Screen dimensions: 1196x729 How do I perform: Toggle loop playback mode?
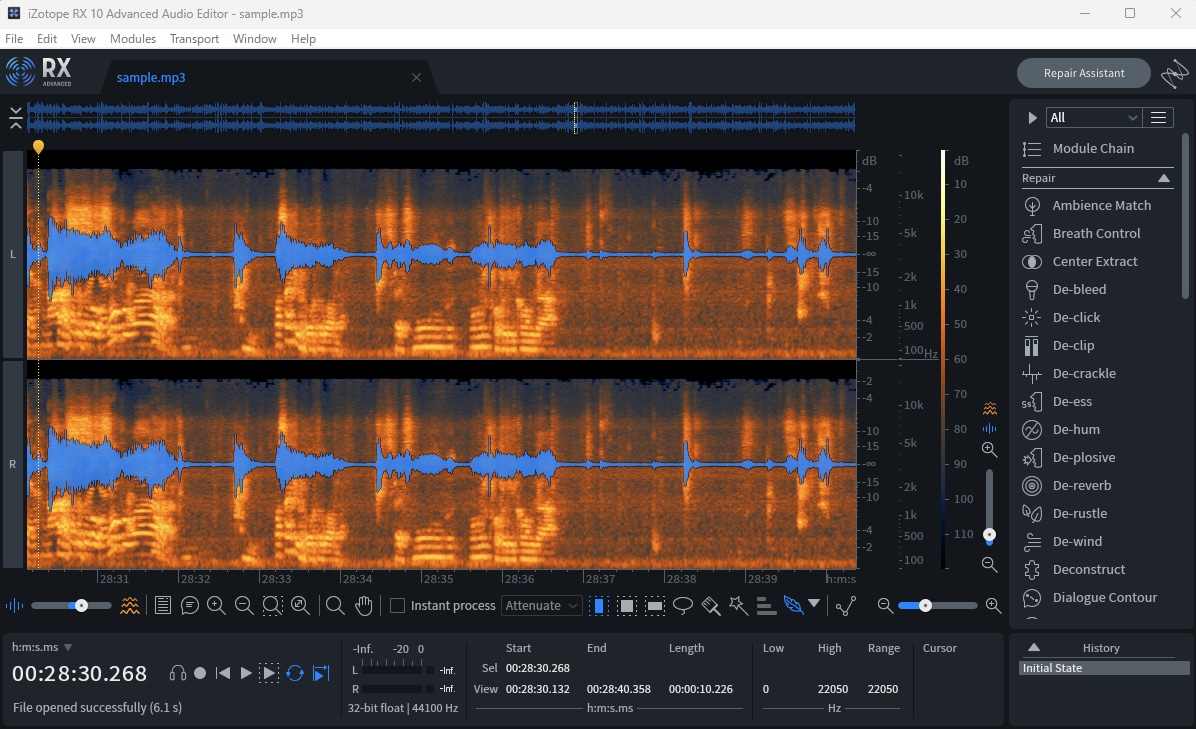tap(295, 673)
